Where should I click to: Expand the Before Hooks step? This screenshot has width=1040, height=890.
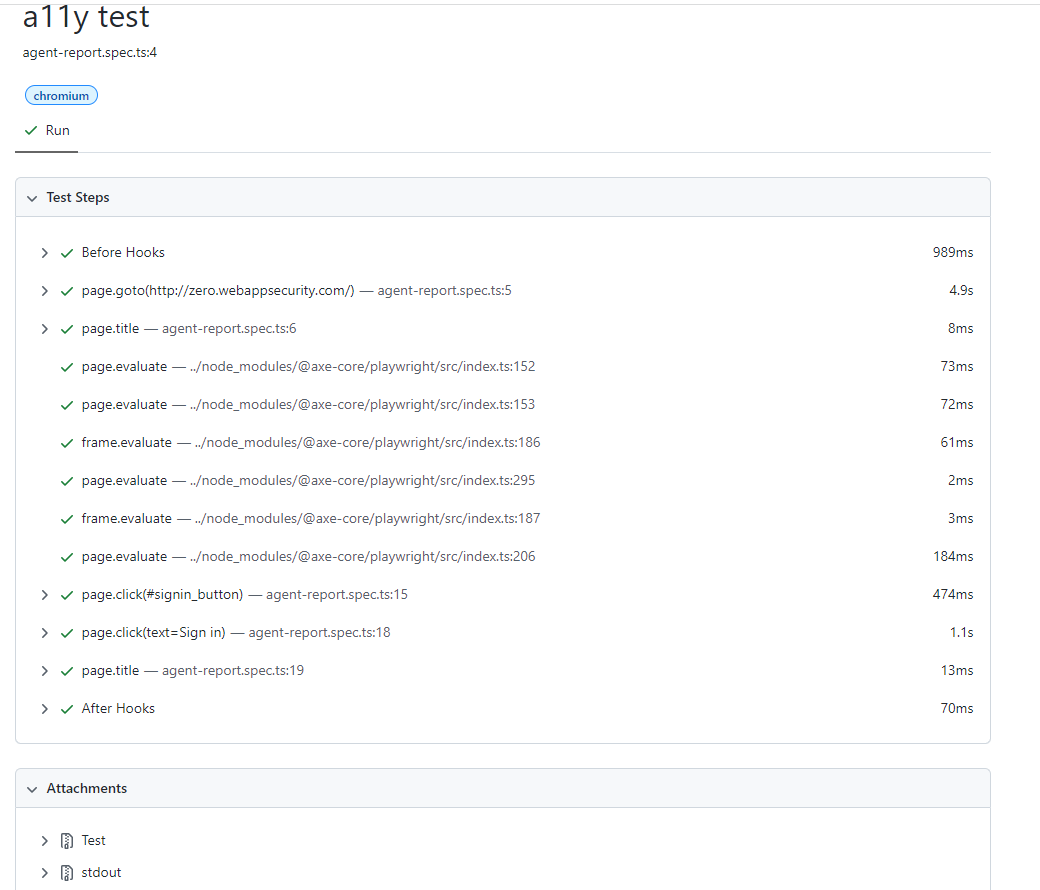point(44,252)
